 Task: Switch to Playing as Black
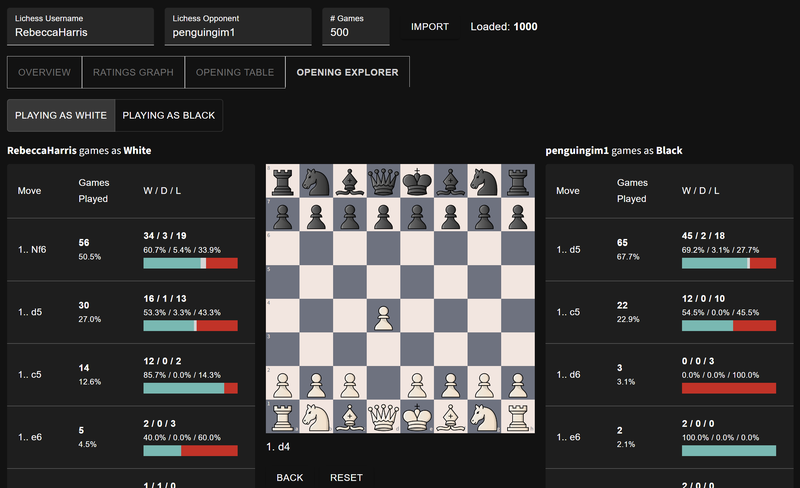(x=169, y=115)
